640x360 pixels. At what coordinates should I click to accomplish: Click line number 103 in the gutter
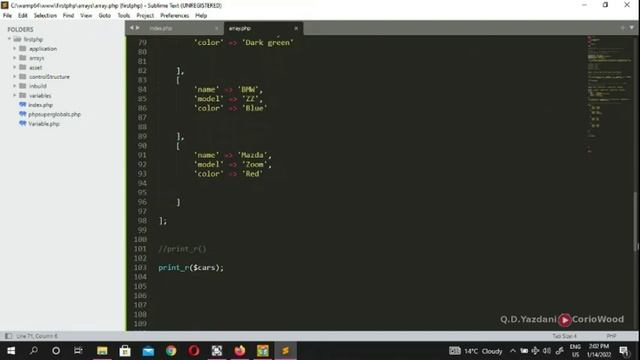point(140,268)
